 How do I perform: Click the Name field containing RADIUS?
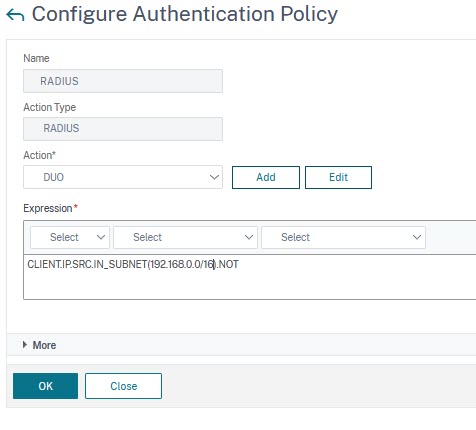pyautogui.click(x=123, y=81)
